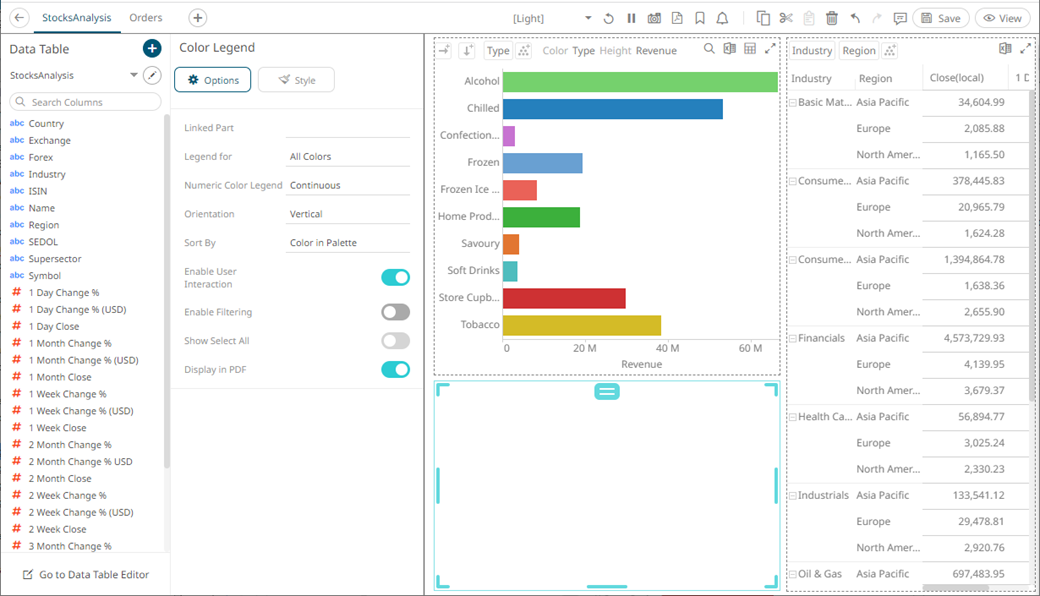Toggle Enable User Interaction switch
This screenshot has width=1040, height=596.
click(x=395, y=277)
